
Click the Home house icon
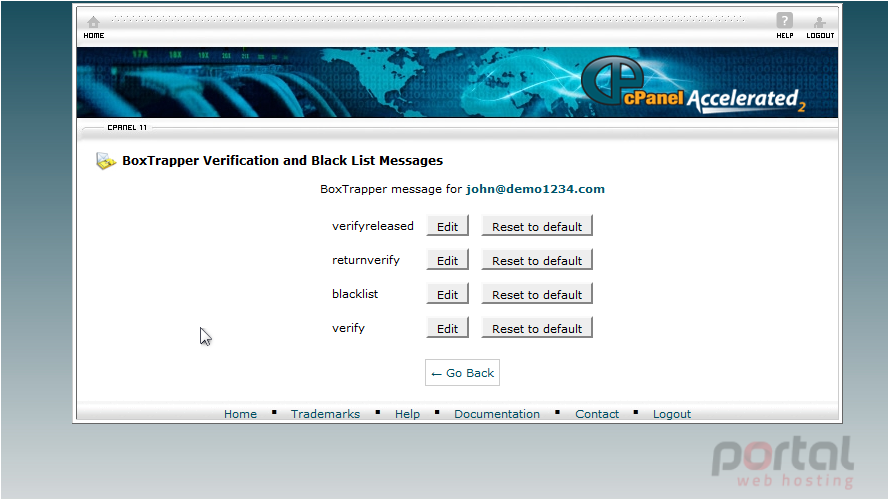[x=94, y=22]
